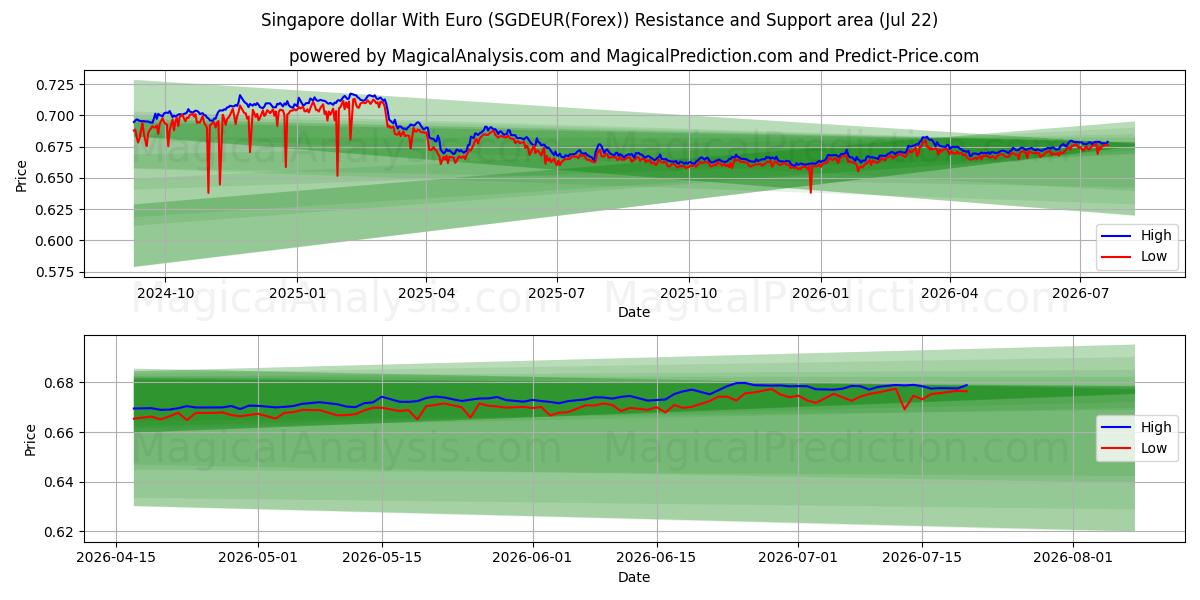The height and width of the screenshot is (600, 1200).
Task: Click the 2026-07-01 date tick label
Action: point(799,558)
